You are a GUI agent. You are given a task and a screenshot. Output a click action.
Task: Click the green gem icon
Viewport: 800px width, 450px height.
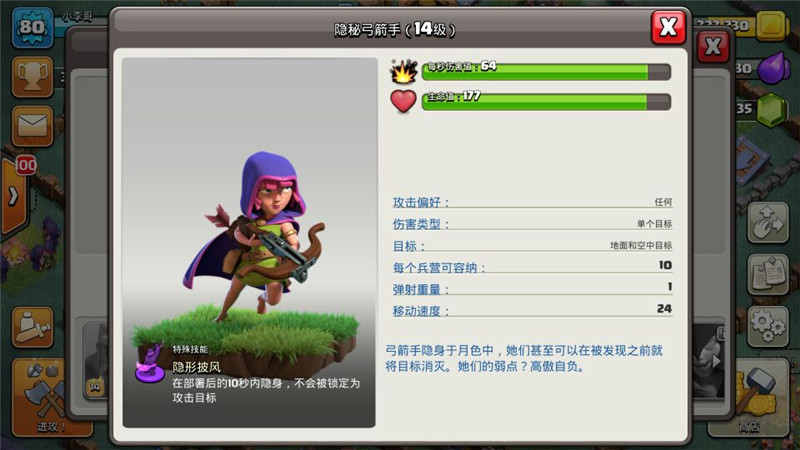(x=772, y=109)
